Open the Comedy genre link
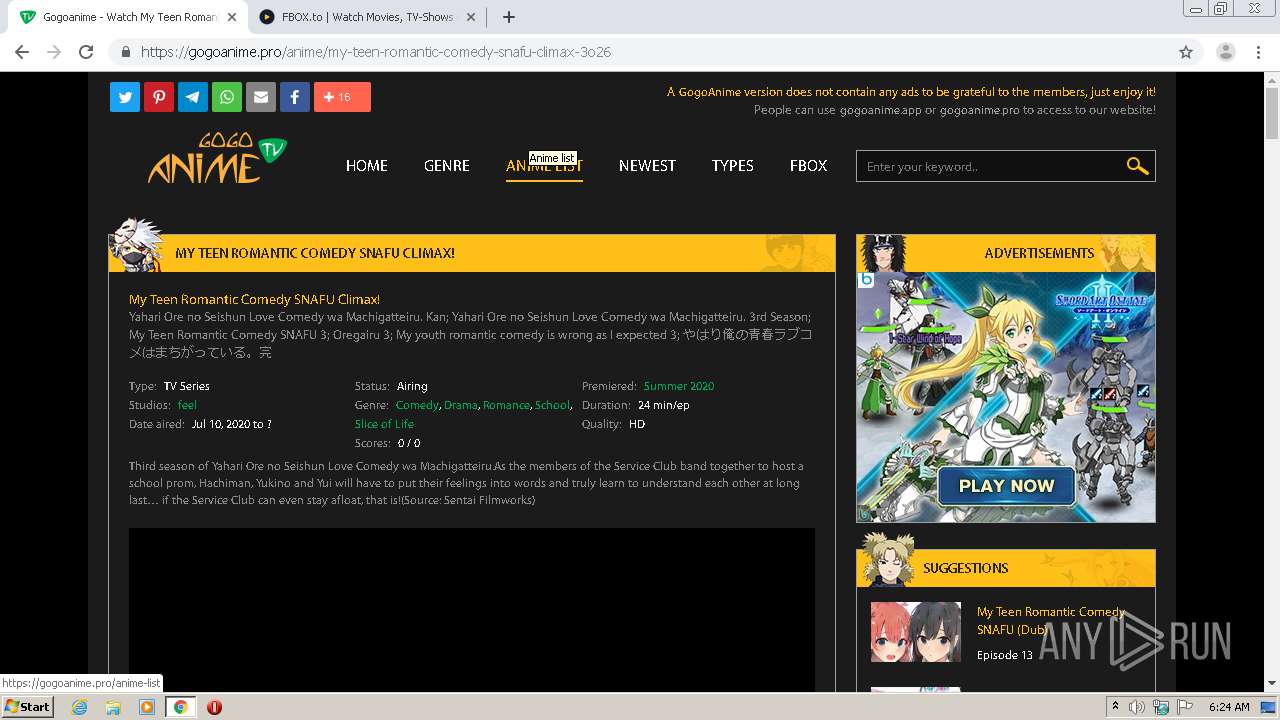Viewport: 1280px width, 720px height. point(417,405)
